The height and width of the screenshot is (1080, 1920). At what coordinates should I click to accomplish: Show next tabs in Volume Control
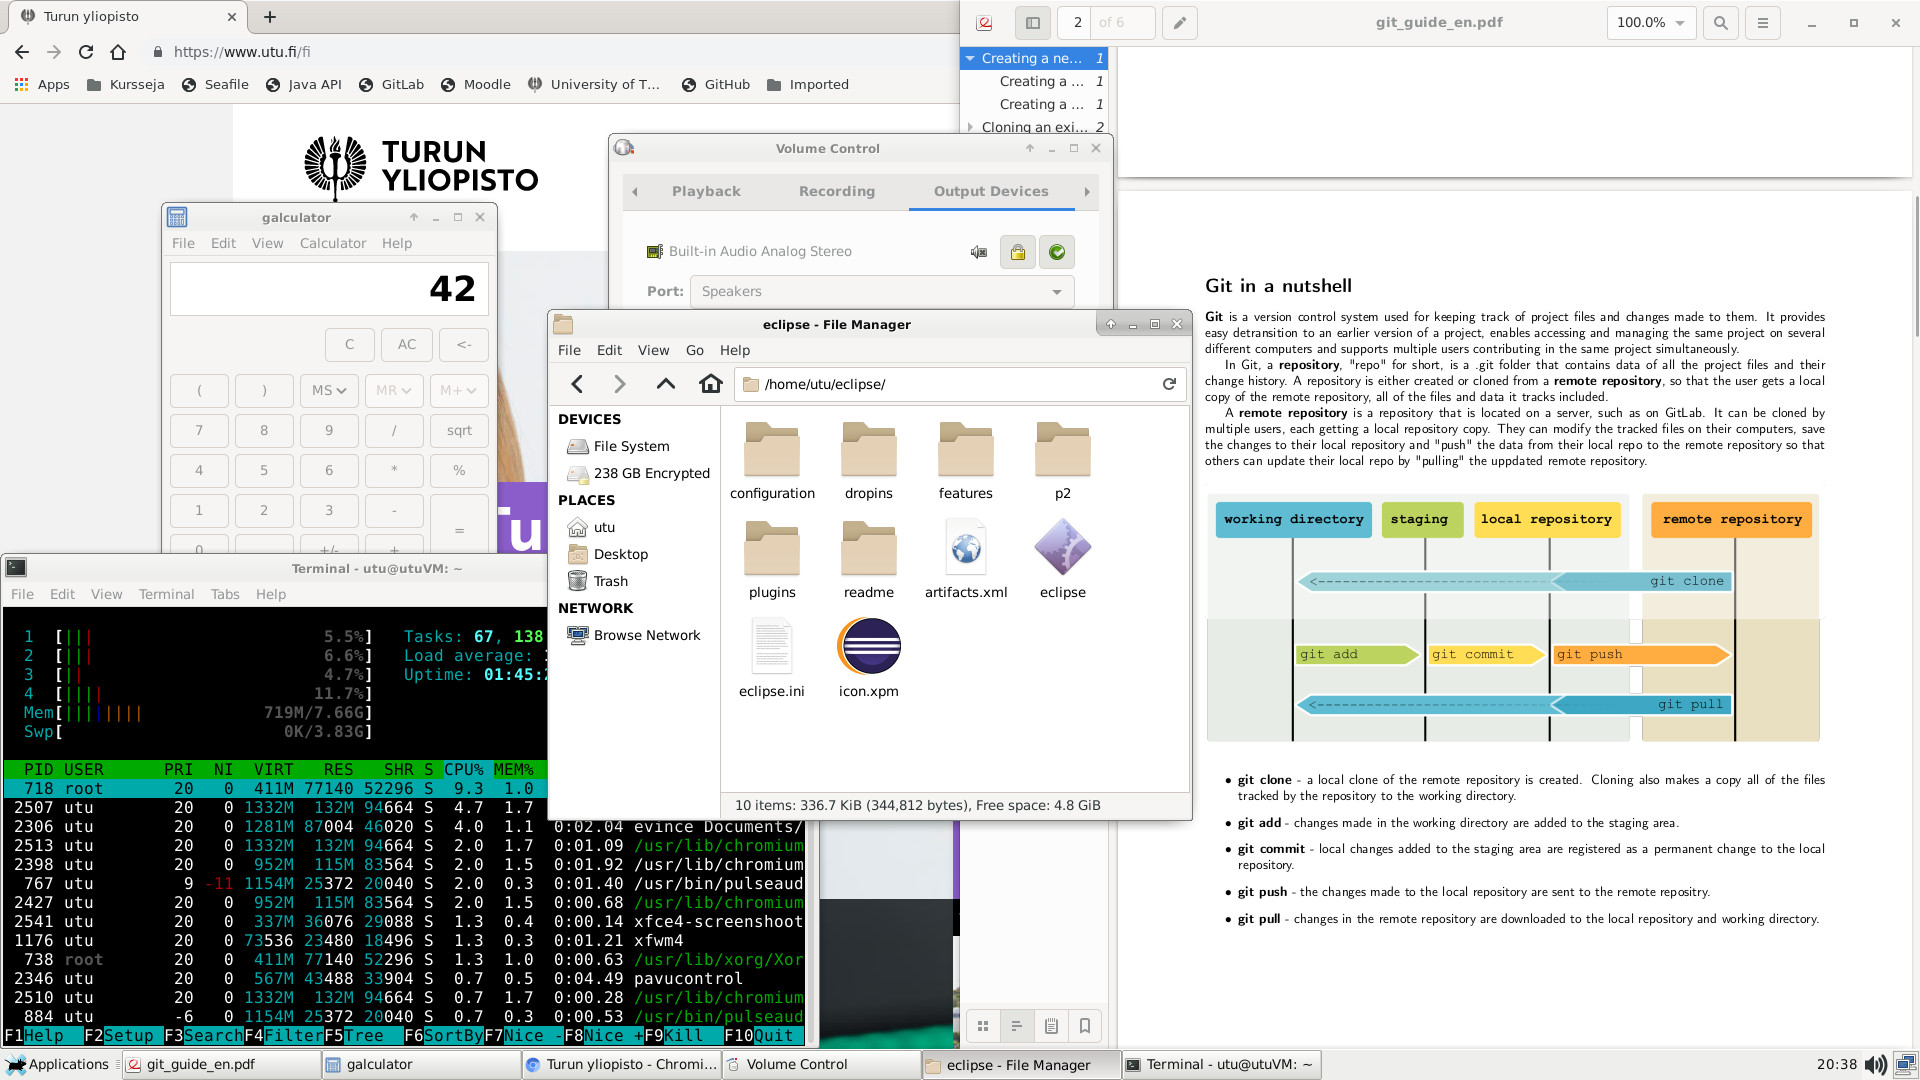(1087, 192)
